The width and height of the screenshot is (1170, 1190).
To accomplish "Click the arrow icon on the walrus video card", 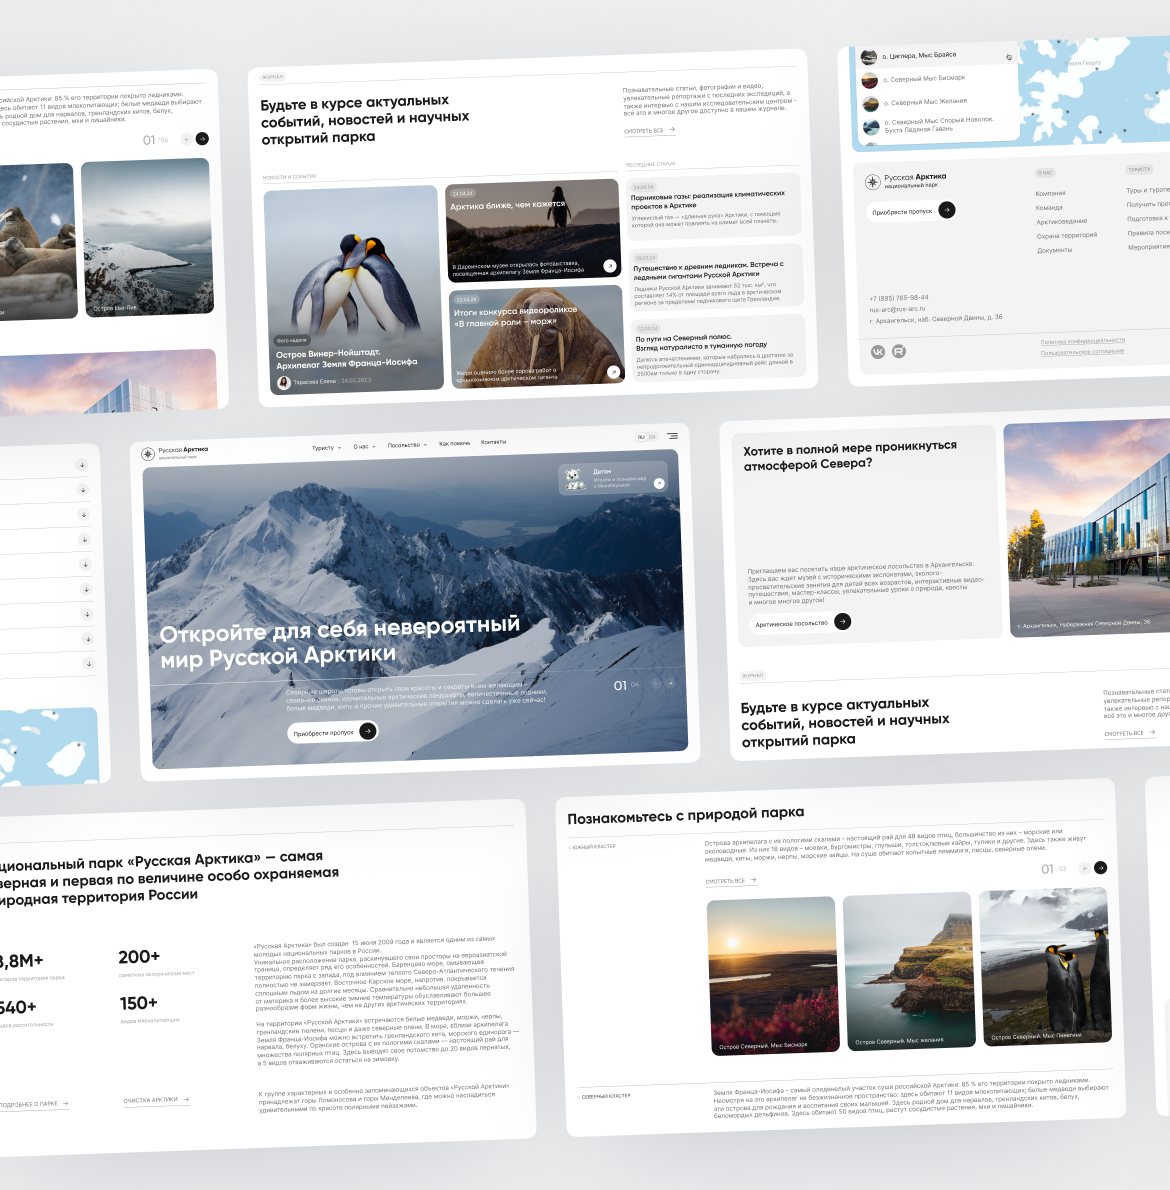I will point(613,373).
